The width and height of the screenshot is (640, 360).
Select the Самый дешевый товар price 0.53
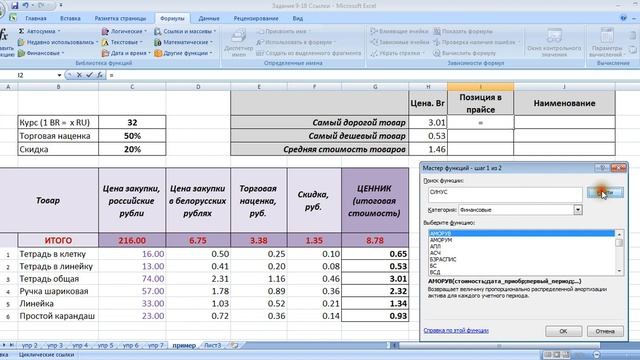[x=428, y=136]
